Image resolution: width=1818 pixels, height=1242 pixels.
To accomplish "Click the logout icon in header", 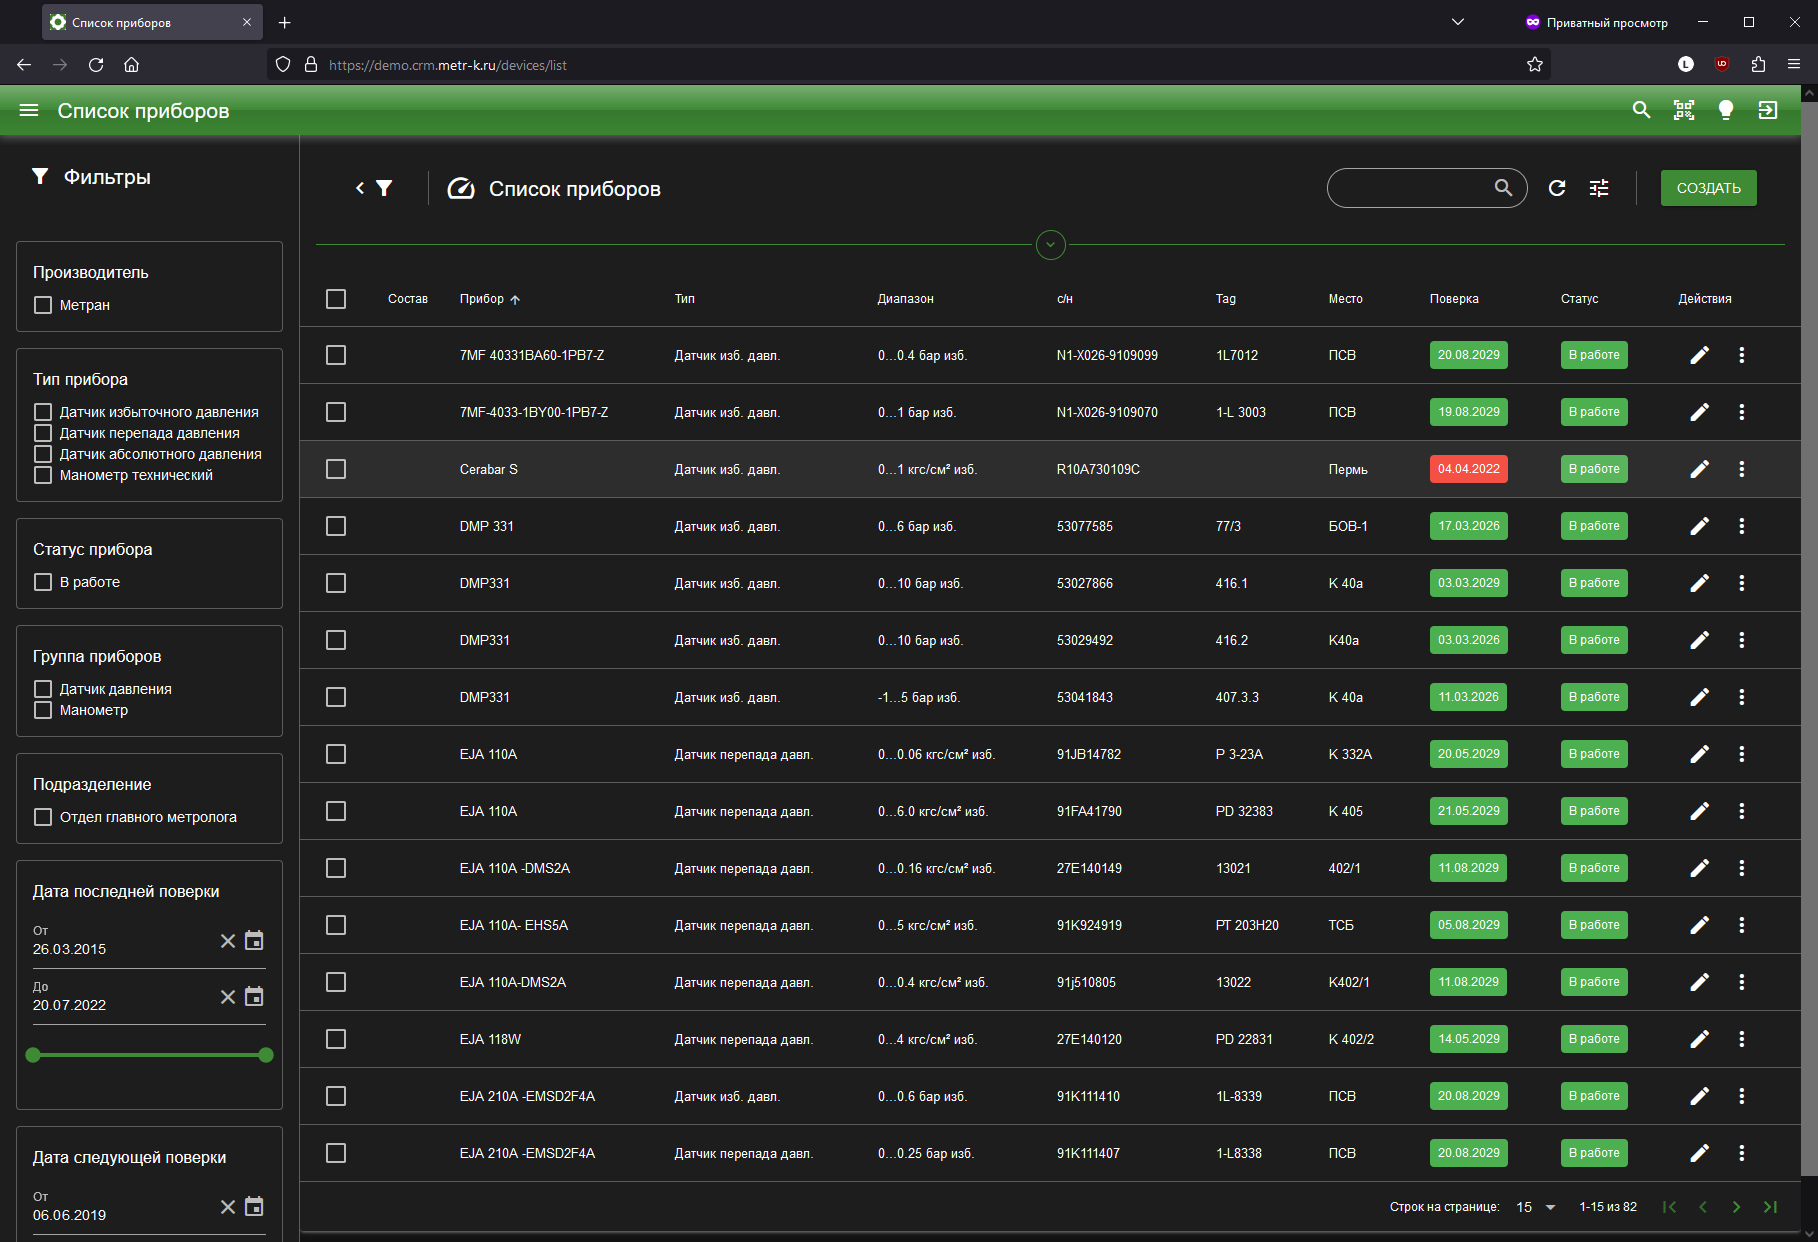I will [x=1768, y=110].
